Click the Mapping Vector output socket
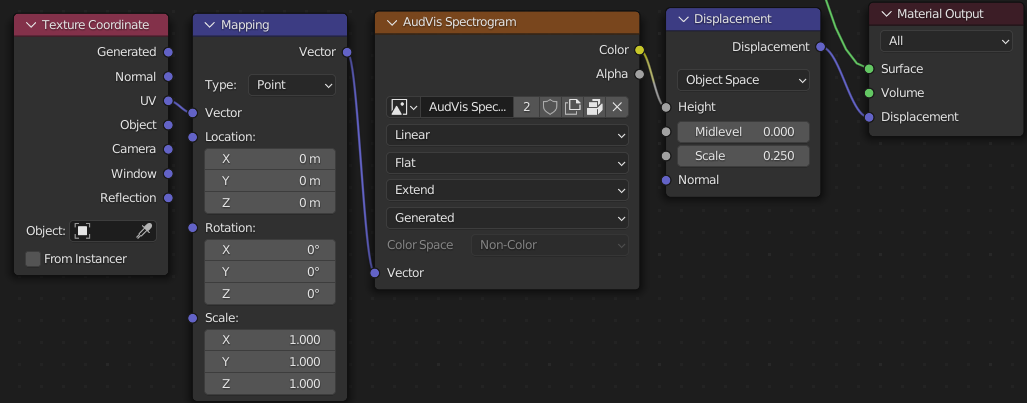 click(347, 52)
